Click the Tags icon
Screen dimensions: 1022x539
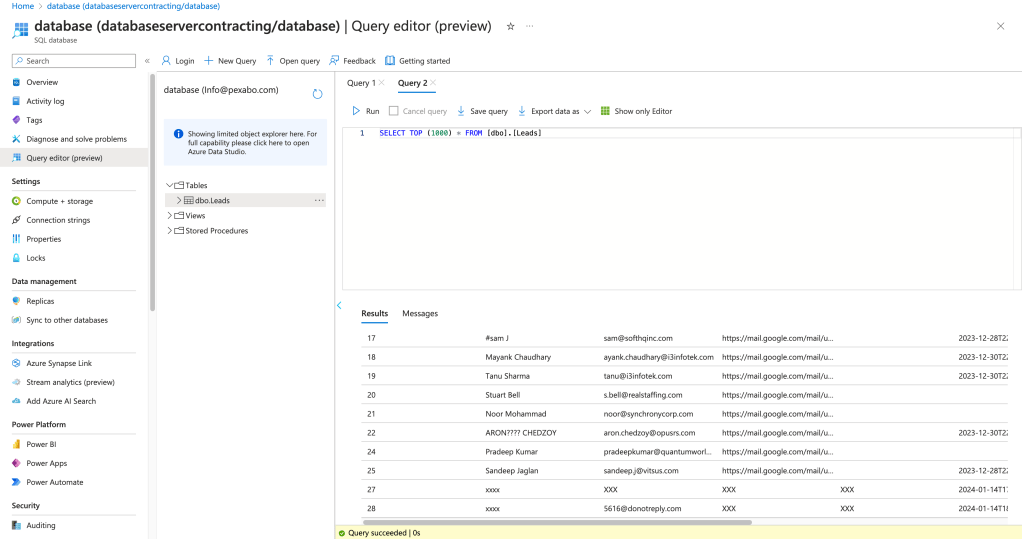16,120
